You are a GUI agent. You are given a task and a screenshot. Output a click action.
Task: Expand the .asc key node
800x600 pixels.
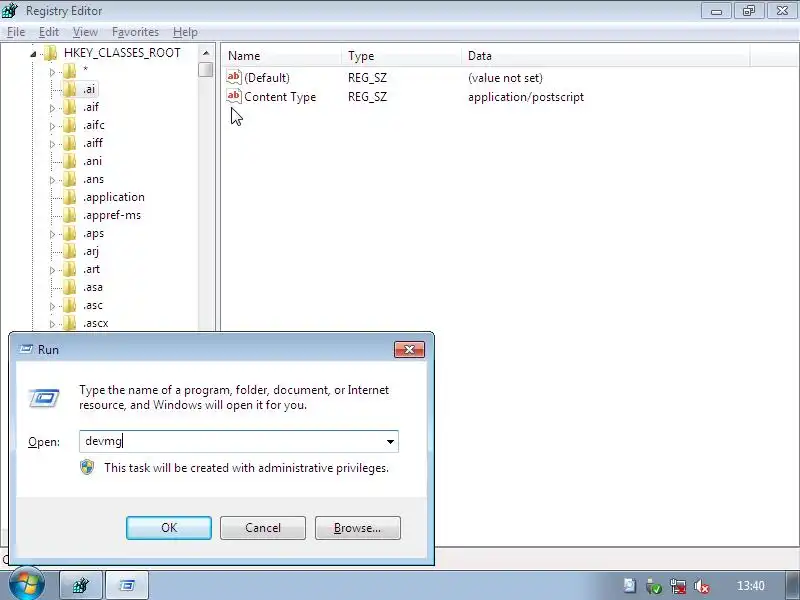52,306
